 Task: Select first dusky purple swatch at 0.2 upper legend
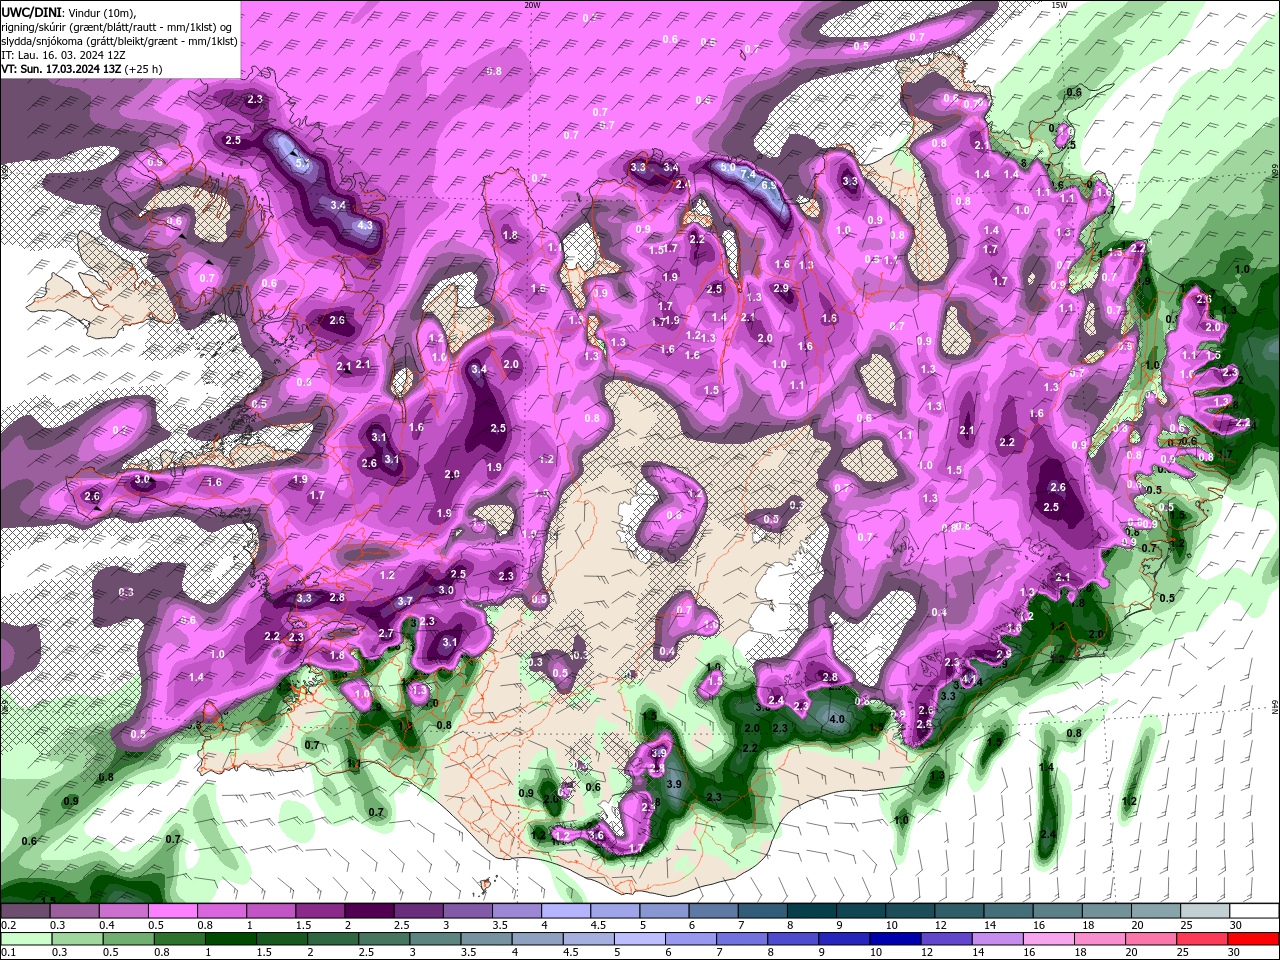25,911
